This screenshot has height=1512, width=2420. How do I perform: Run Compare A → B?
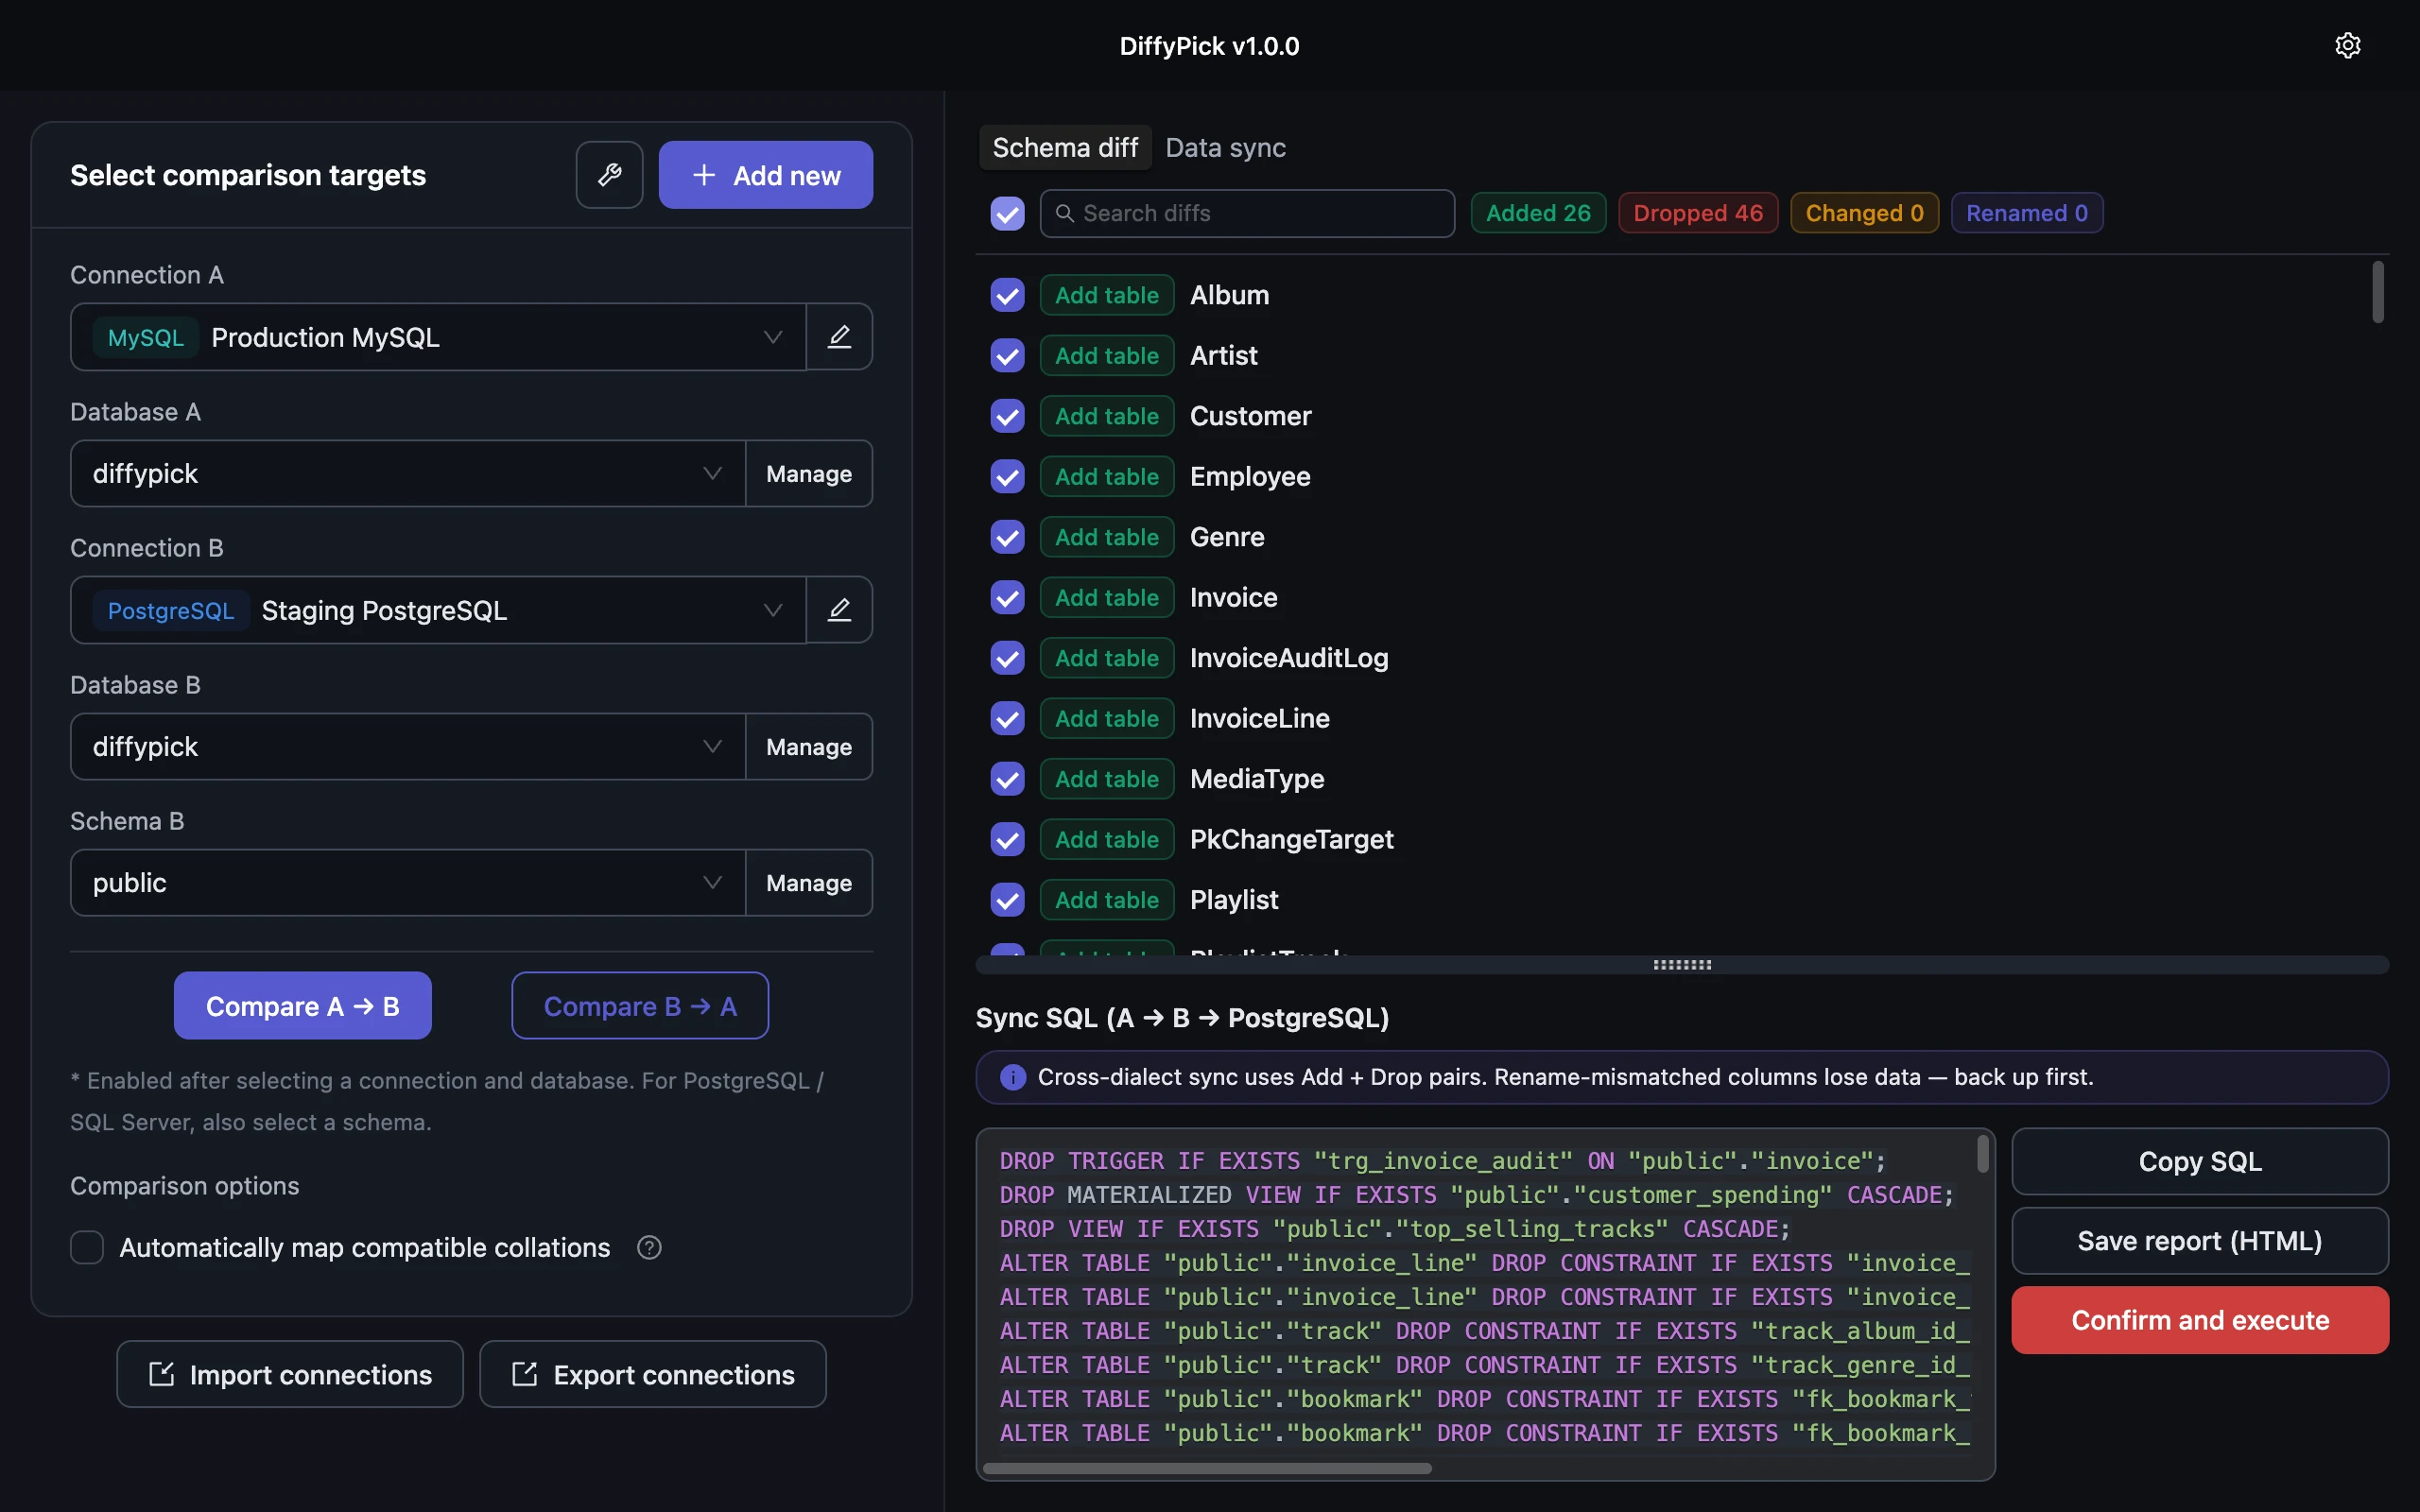click(x=302, y=1005)
